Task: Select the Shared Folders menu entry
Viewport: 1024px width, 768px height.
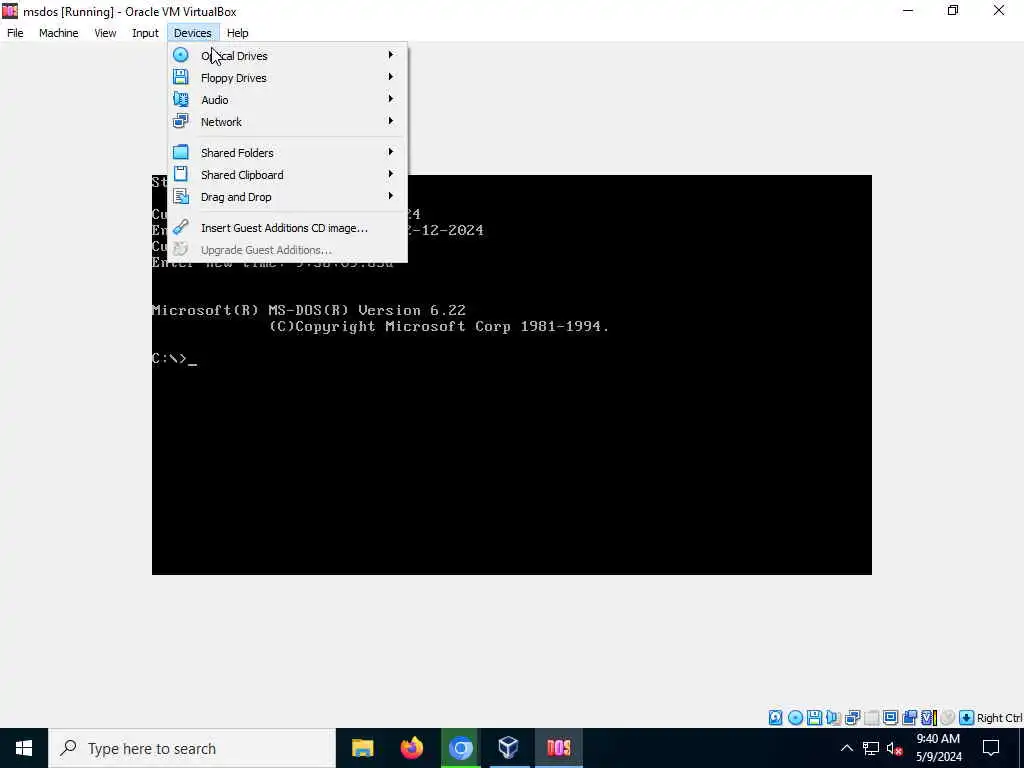Action: [x=287, y=153]
